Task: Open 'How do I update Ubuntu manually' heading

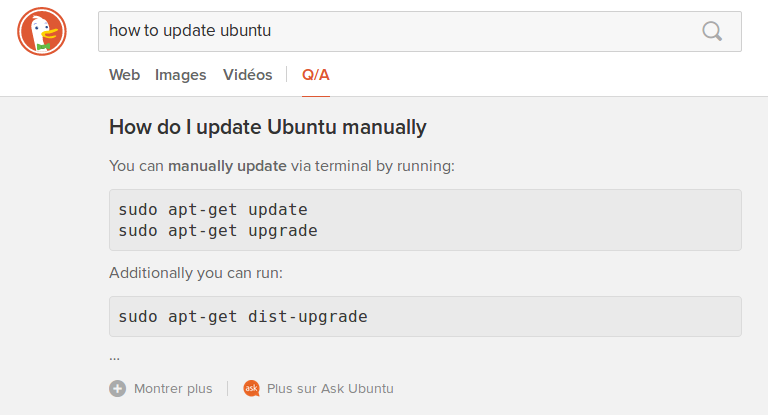Action: (267, 127)
